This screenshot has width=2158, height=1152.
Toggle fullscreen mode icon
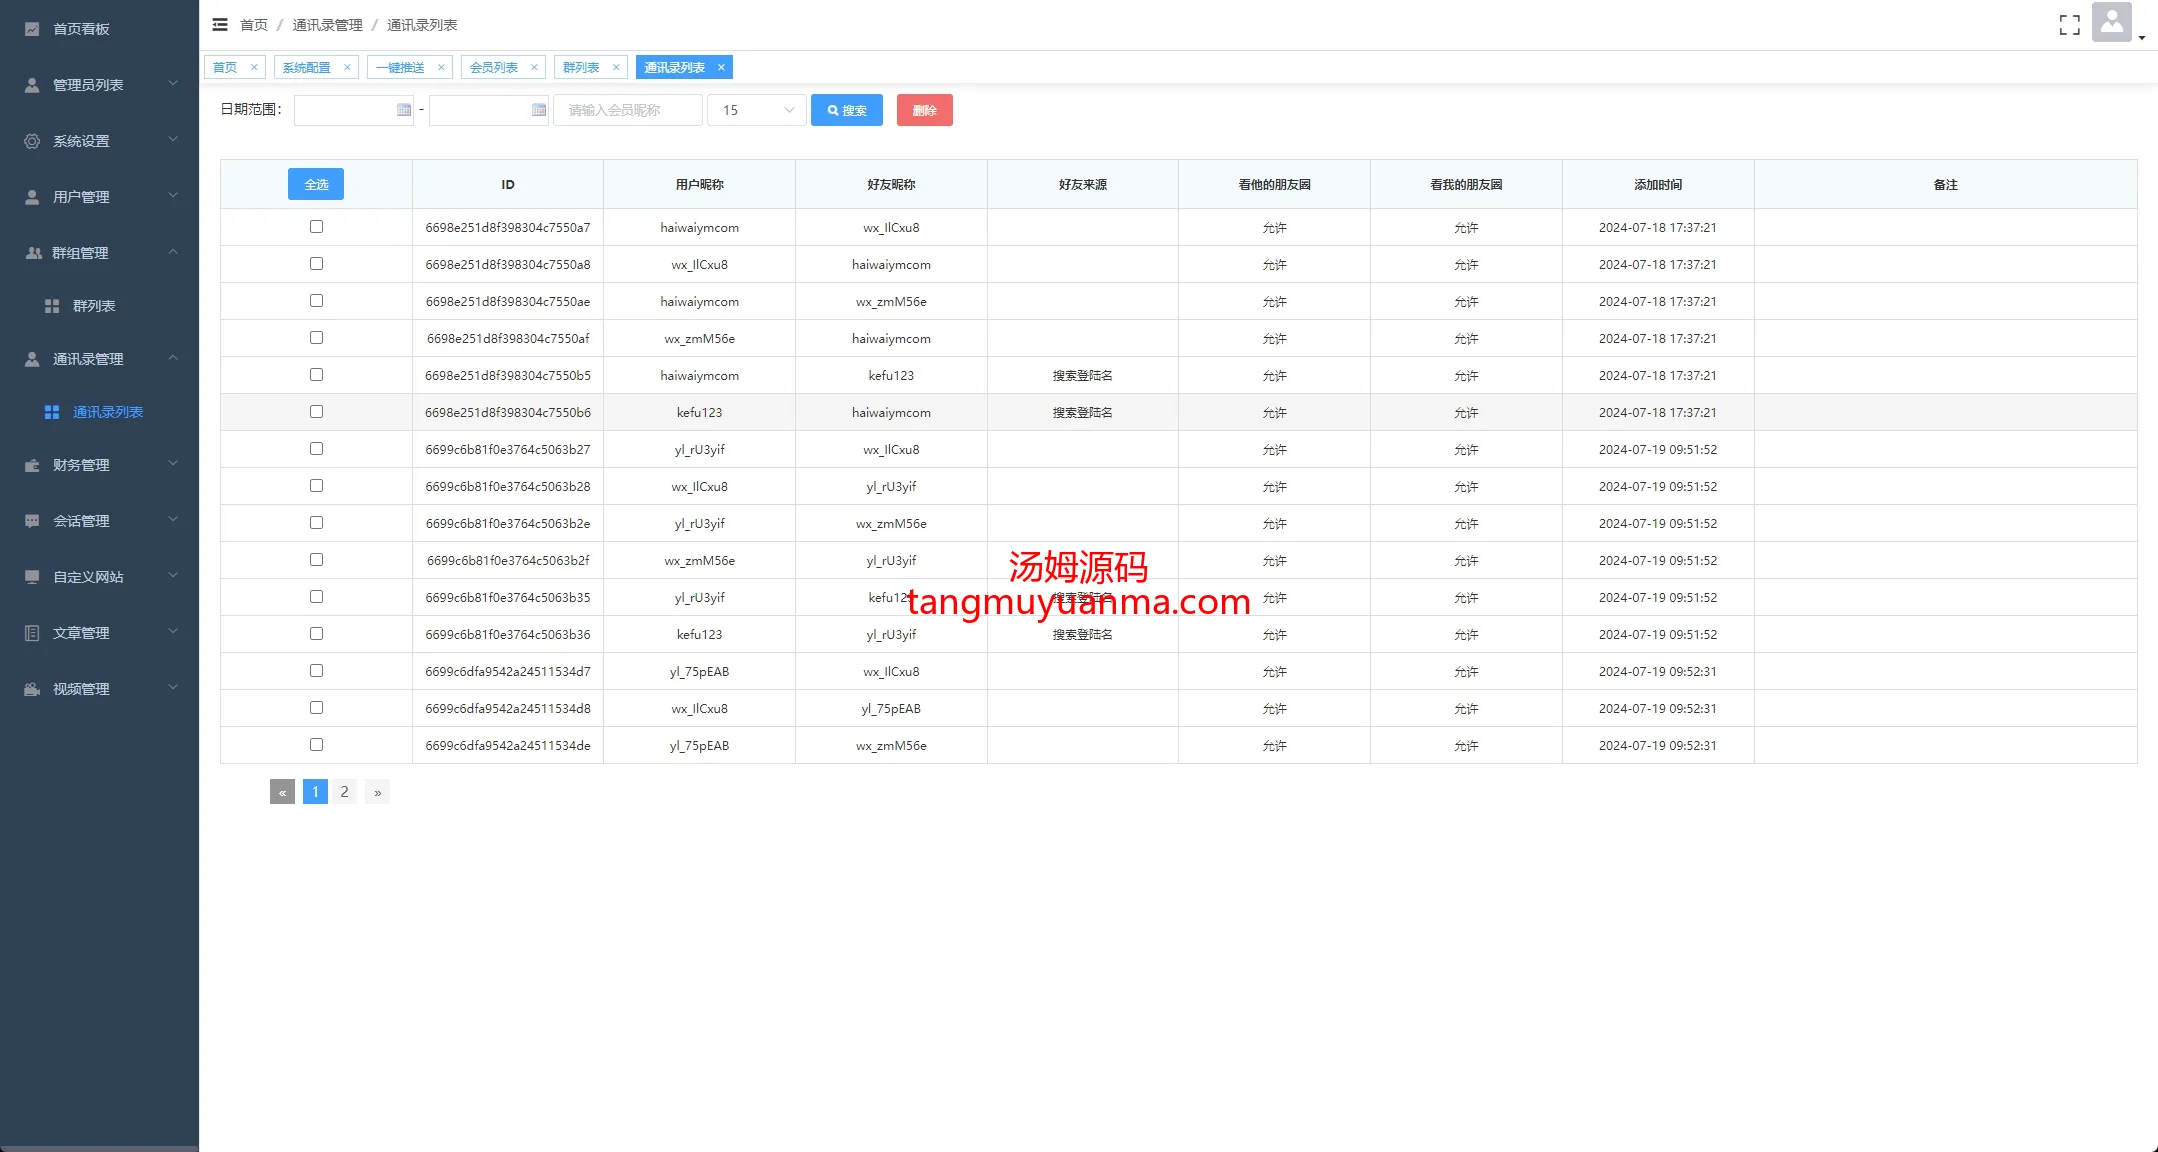point(2069,25)
